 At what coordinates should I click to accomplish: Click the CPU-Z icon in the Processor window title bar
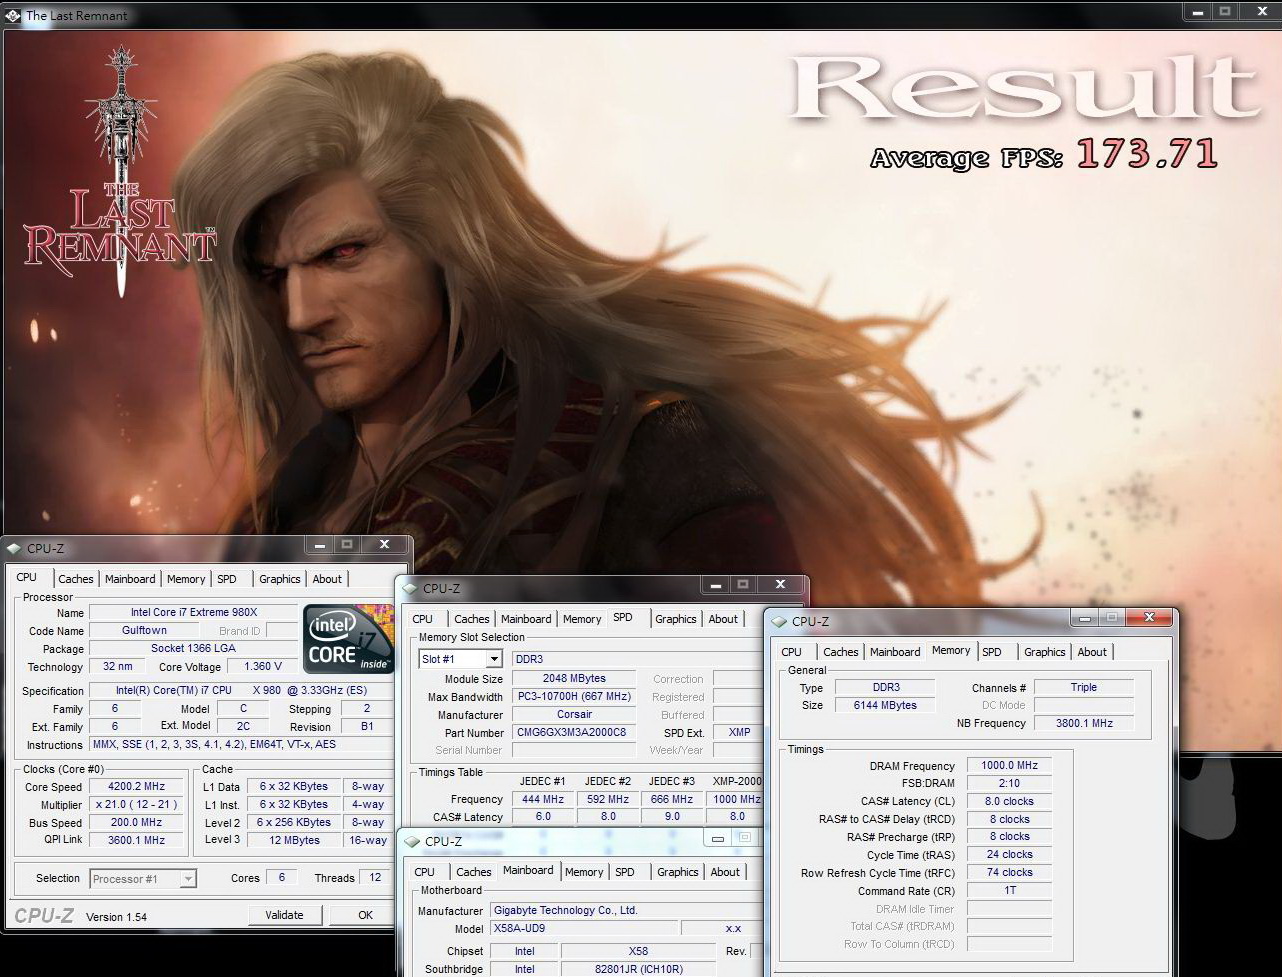[x=14, y=548]
